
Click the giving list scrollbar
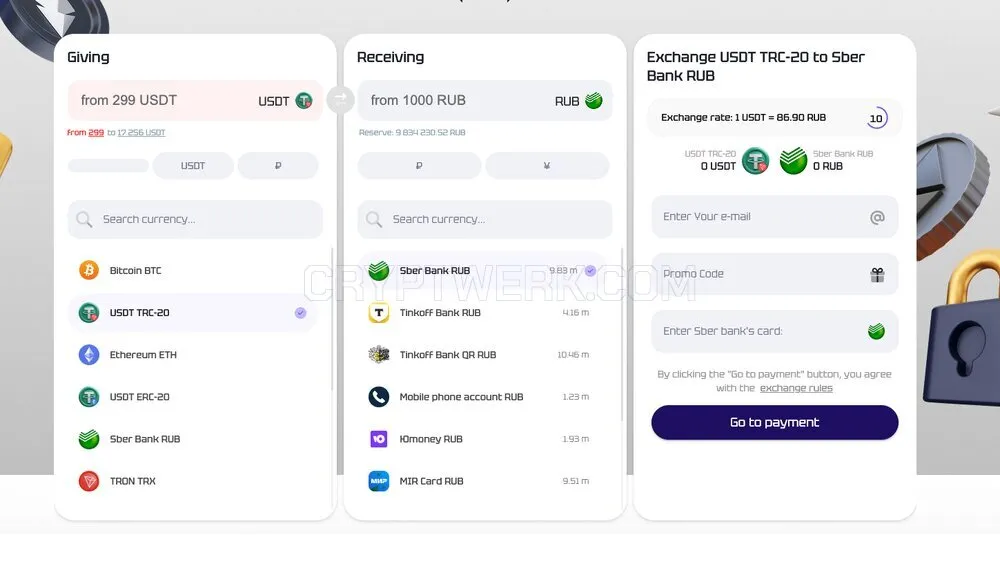(x=332, y=319)
